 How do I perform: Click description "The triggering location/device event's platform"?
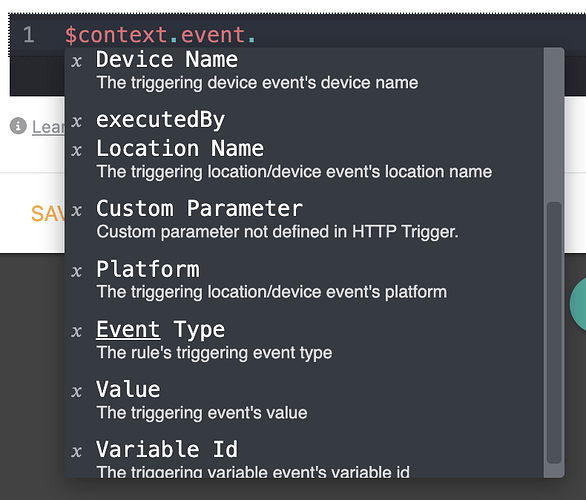point(272,292)
